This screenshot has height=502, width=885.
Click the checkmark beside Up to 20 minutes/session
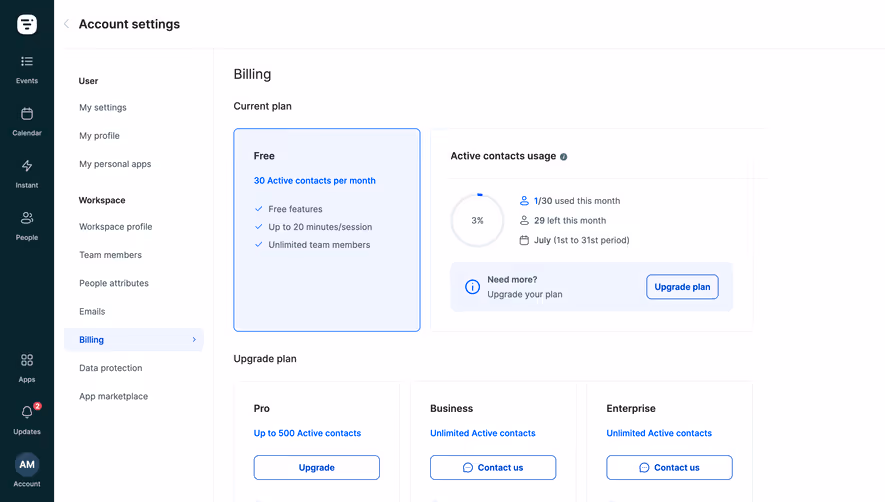point(259,227)
